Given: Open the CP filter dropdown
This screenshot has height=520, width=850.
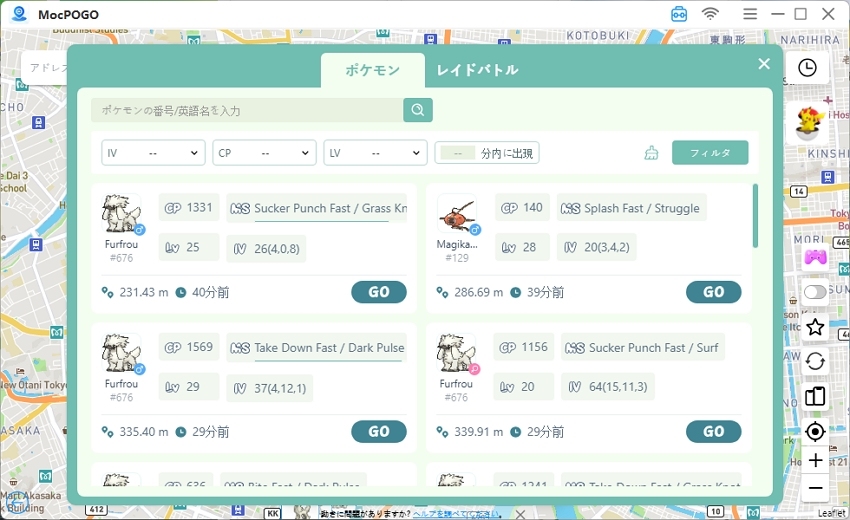Looking at the screenshot, I should (265, 153).
